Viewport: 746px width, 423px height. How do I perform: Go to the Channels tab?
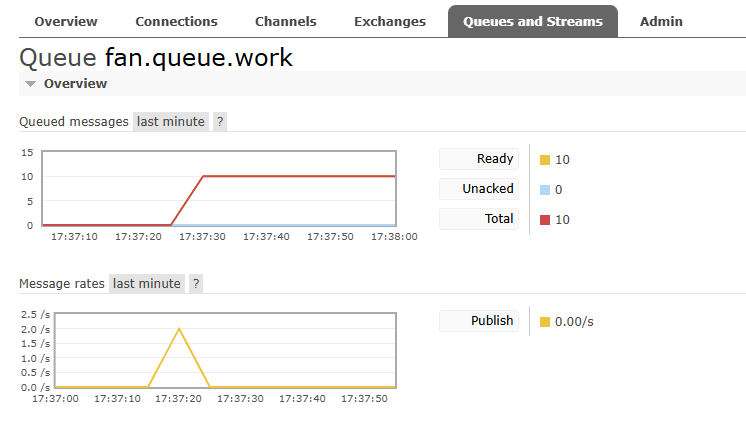(285, 21)
